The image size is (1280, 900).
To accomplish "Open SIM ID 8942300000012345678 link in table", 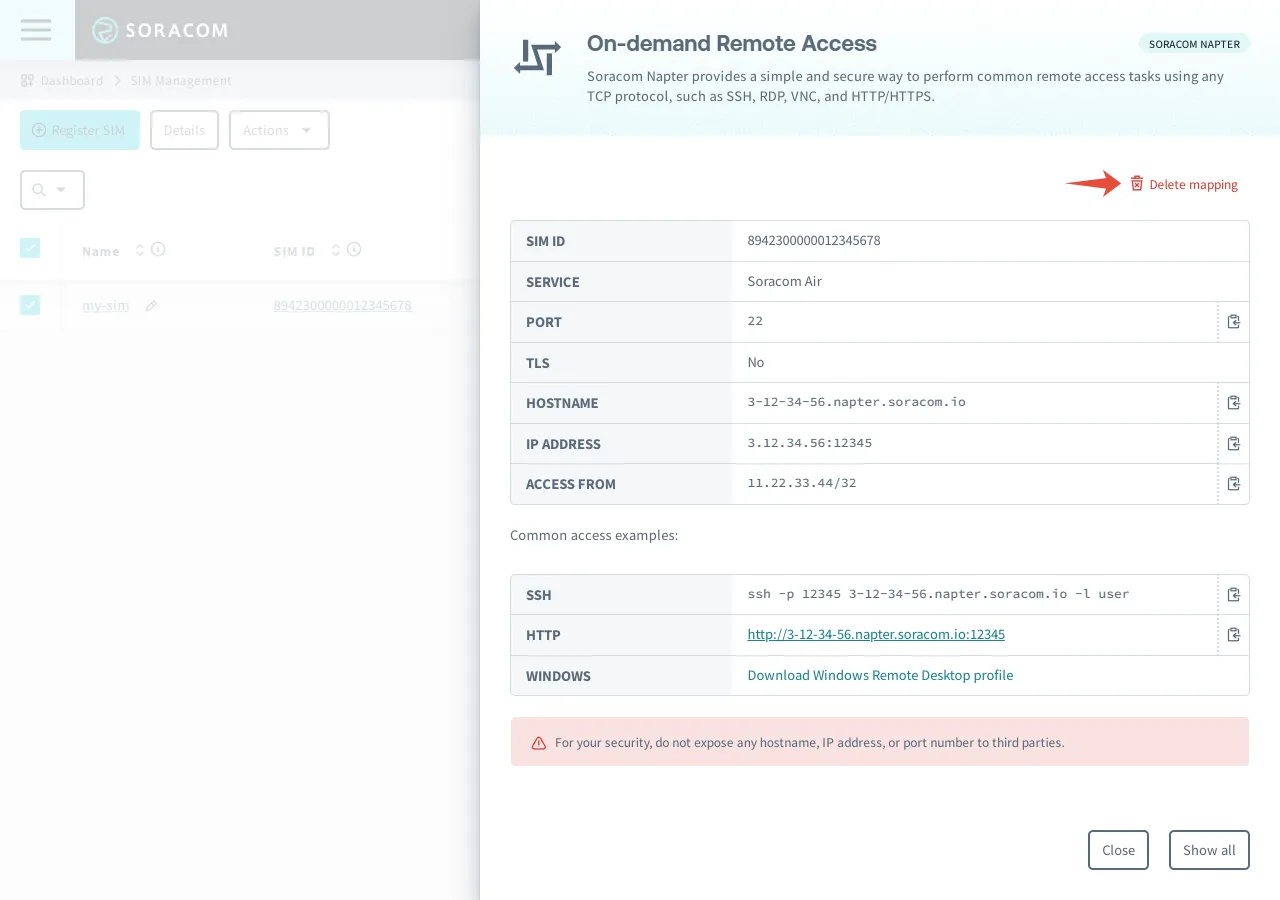I will 342,305.
